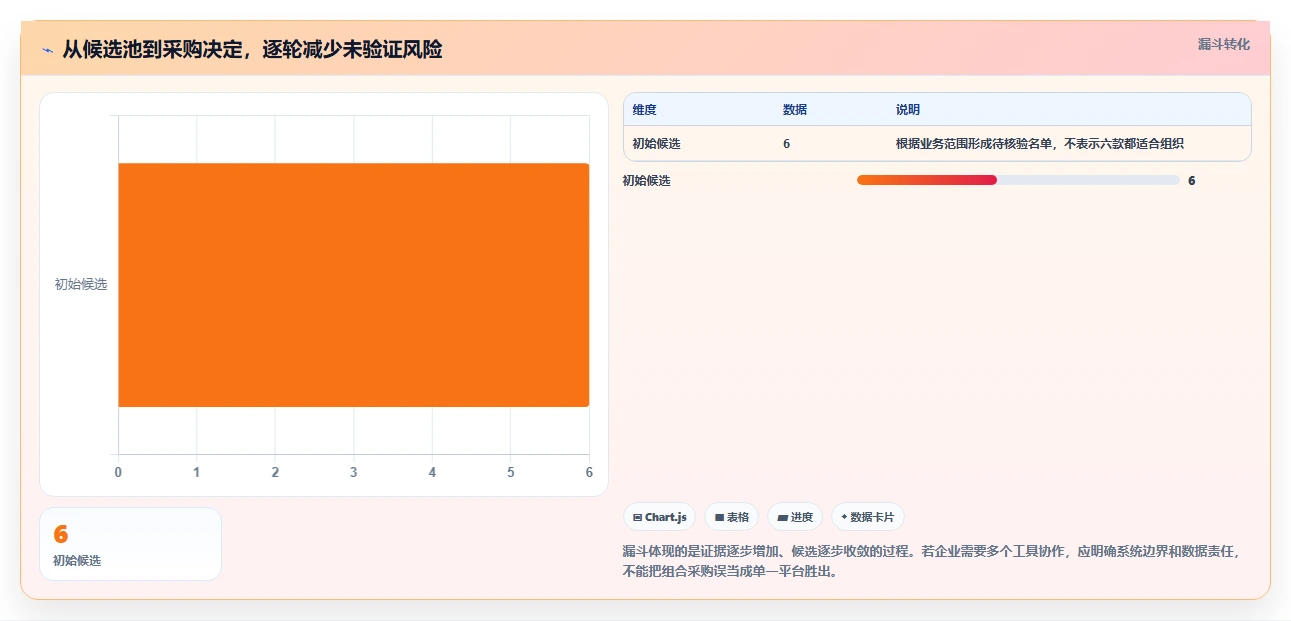Click the x-axis tick label 3

point(354,472)
